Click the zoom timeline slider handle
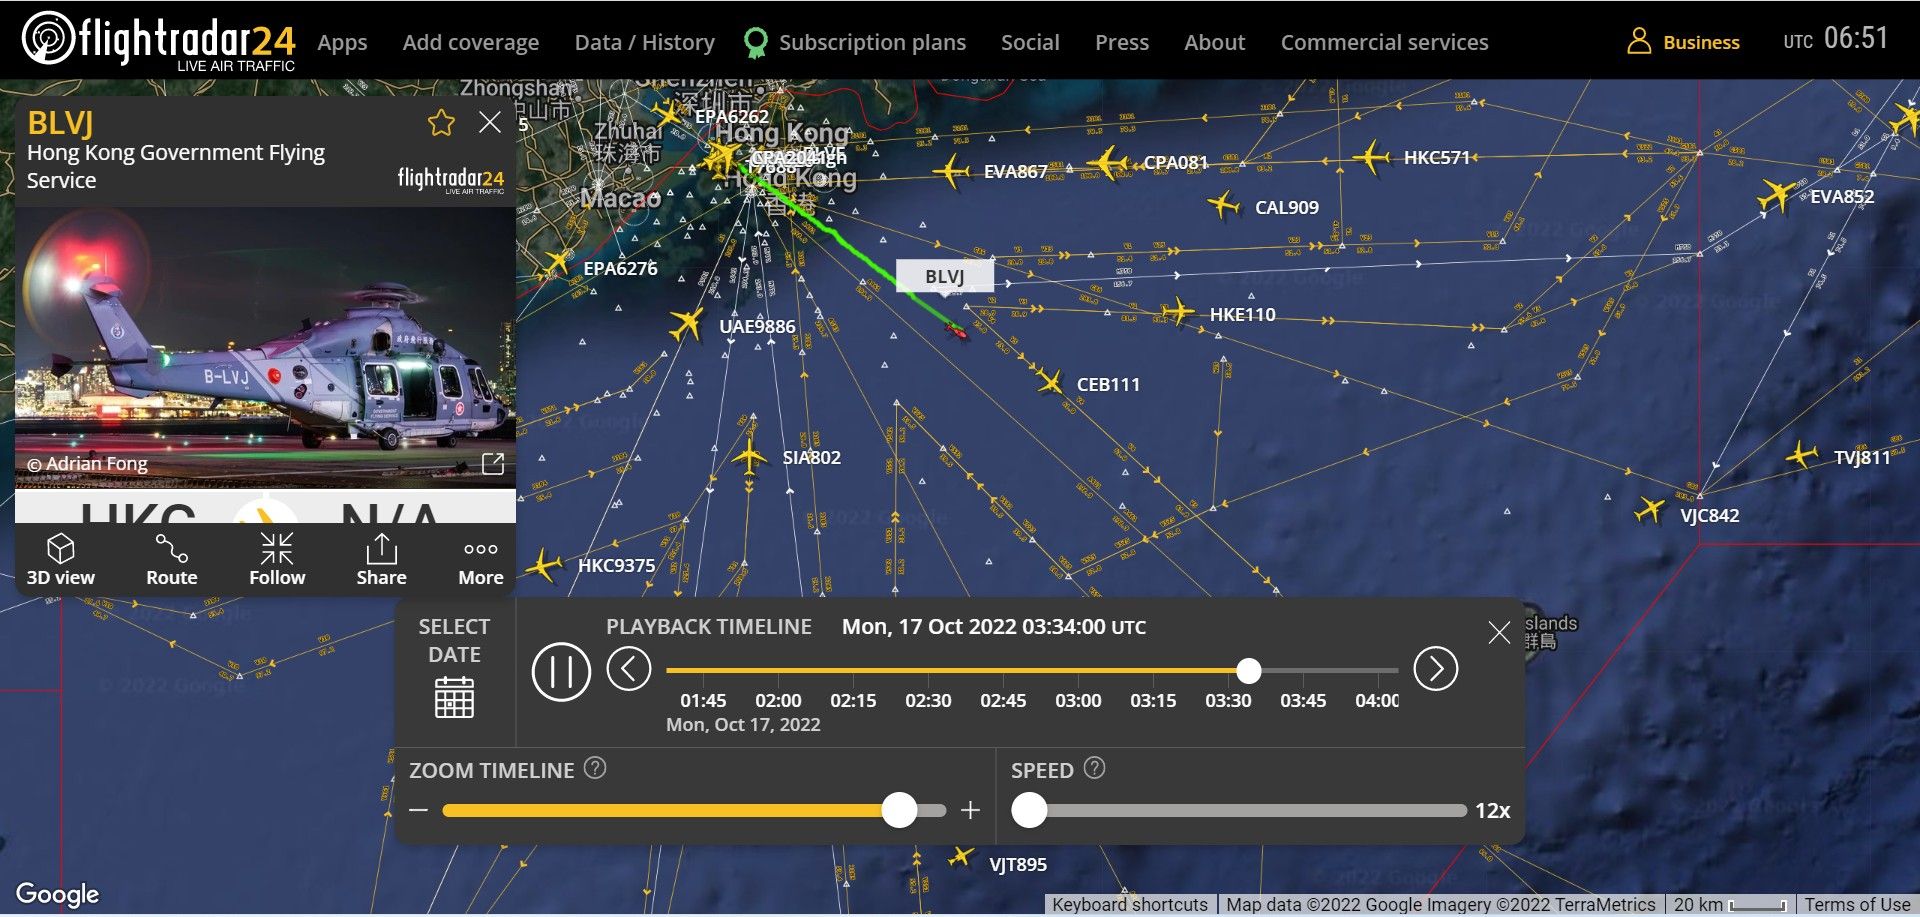Screen dimensions: 1920x917 pos(899,810)
